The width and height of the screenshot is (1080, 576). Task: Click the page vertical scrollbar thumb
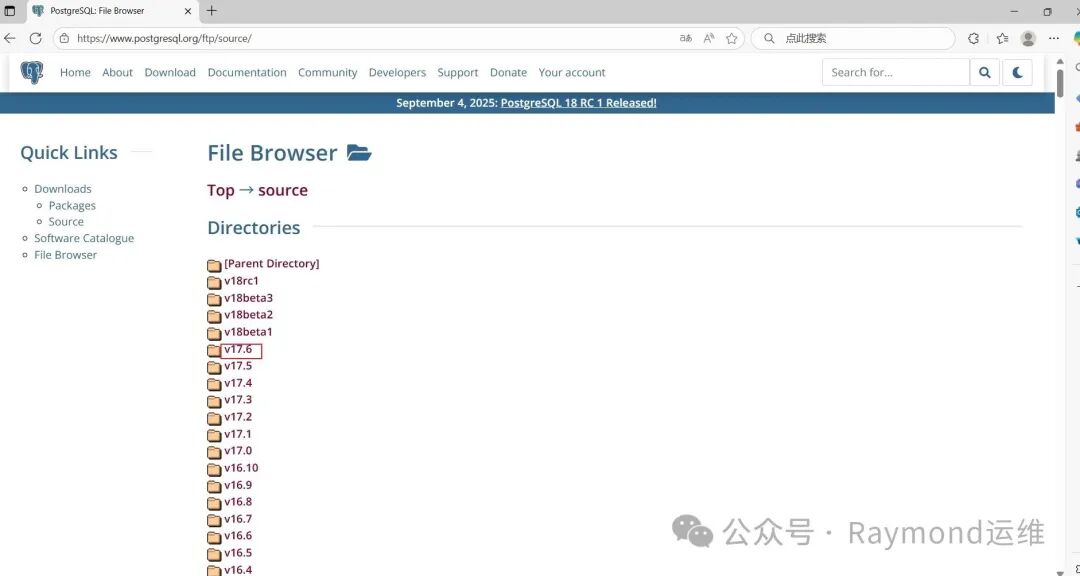(x=1061, y=83)
